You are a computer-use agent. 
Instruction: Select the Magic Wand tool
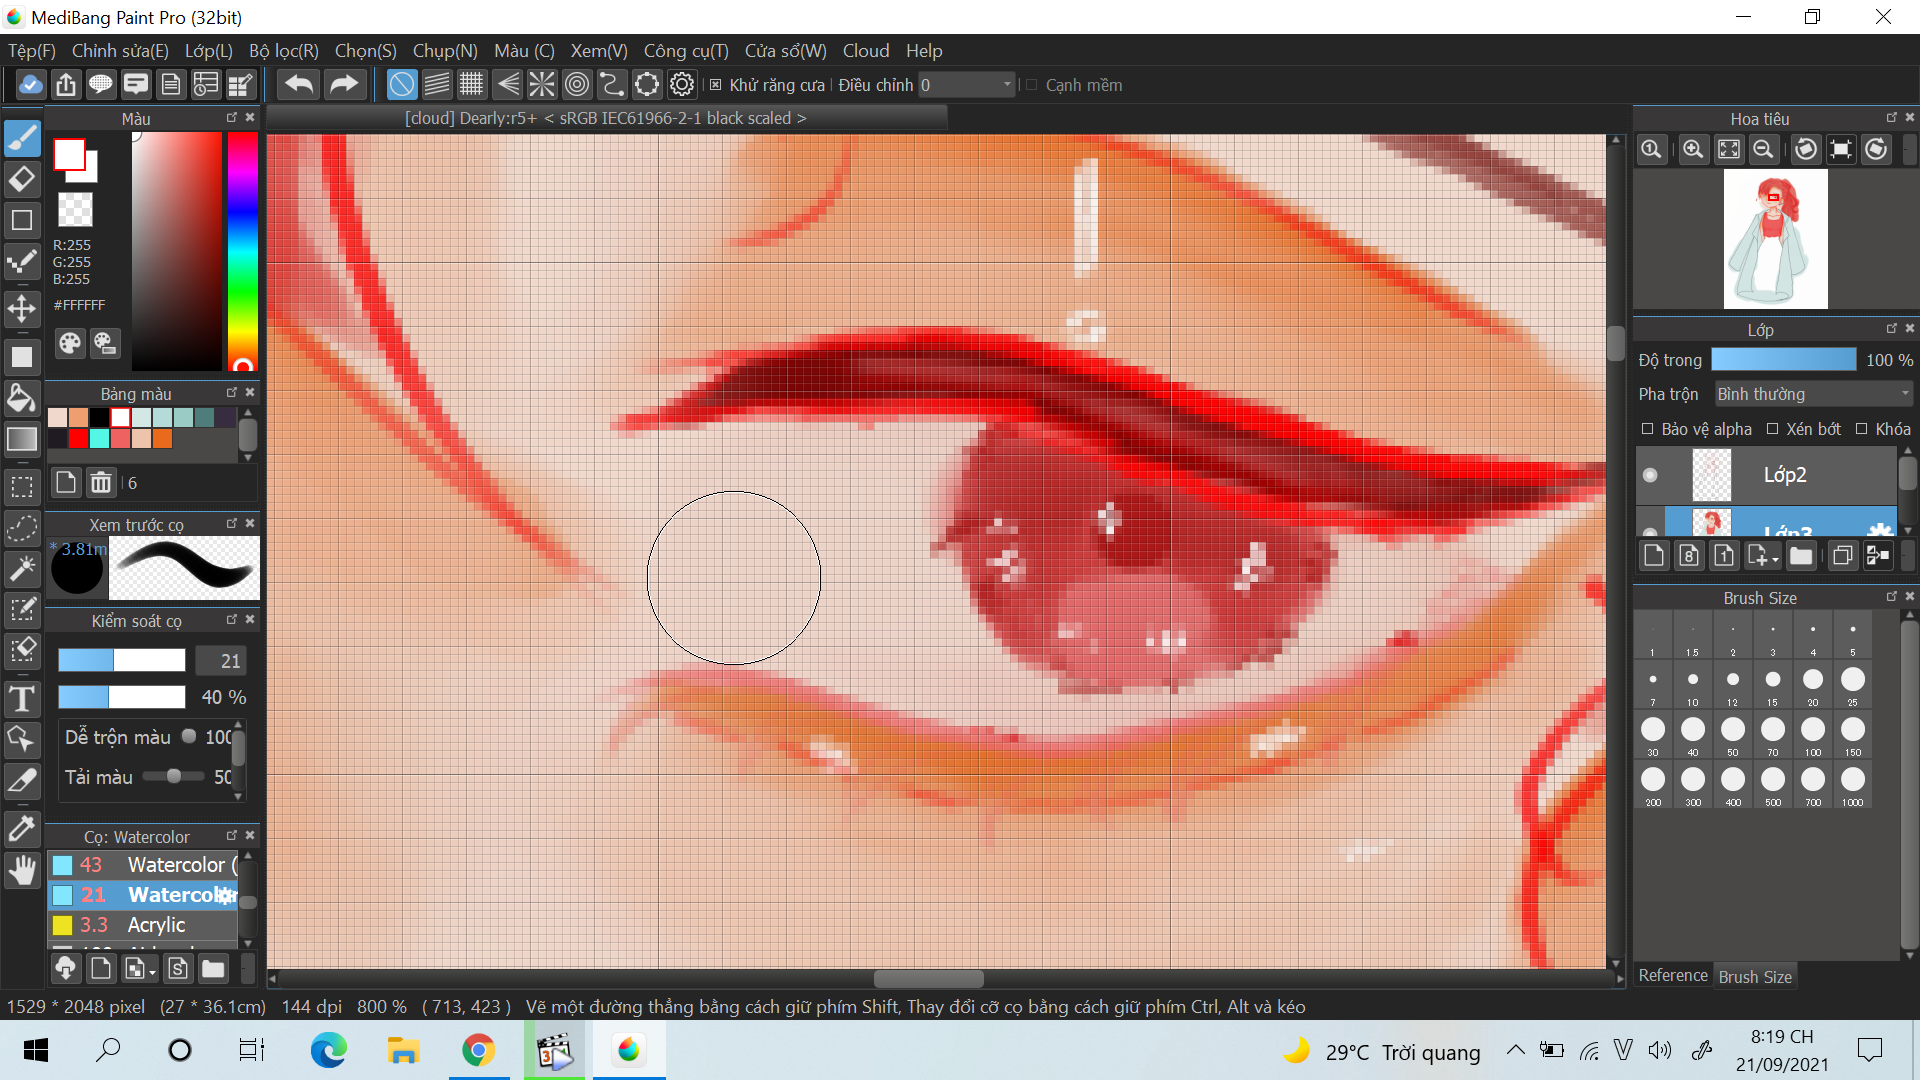pos(22,568)
